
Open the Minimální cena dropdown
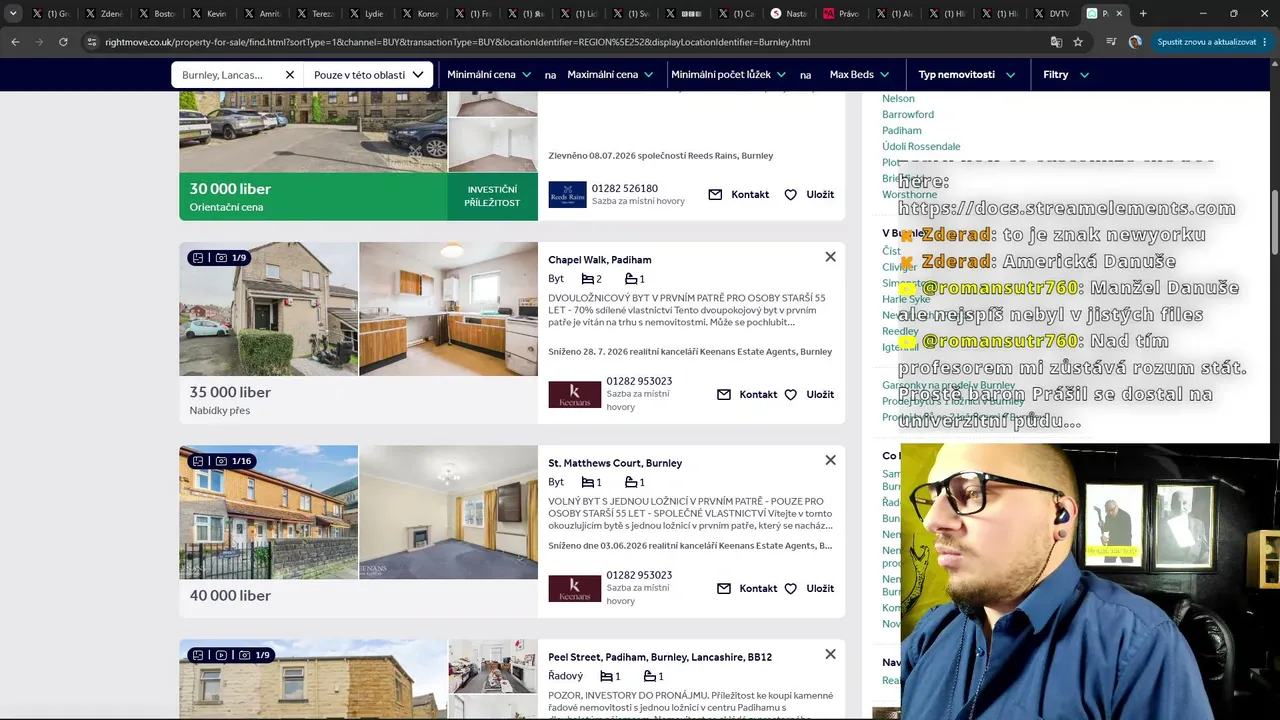coord(487,75)
